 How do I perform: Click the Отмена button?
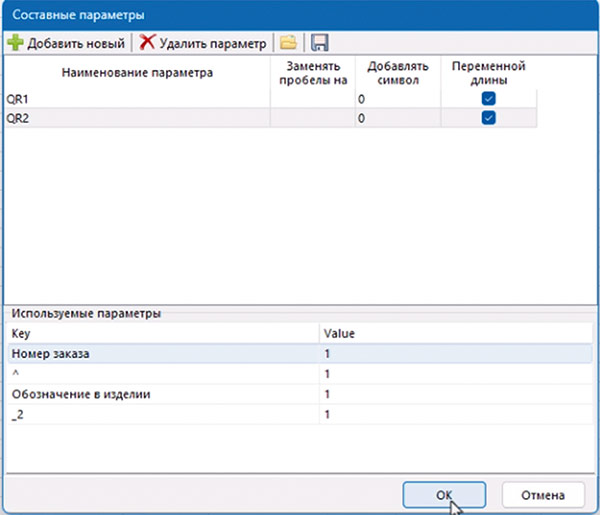(x=541, y=494)
